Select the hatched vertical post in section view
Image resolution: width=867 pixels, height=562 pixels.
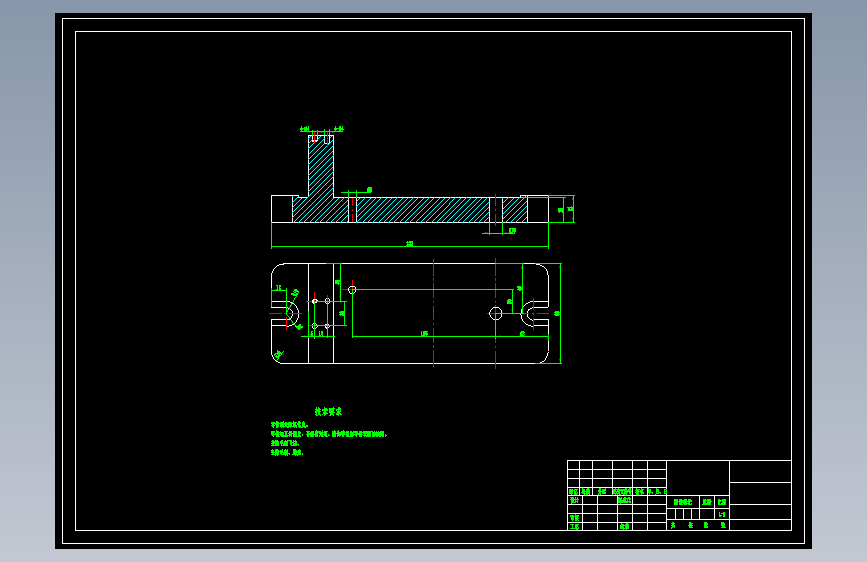pos(321,166)
